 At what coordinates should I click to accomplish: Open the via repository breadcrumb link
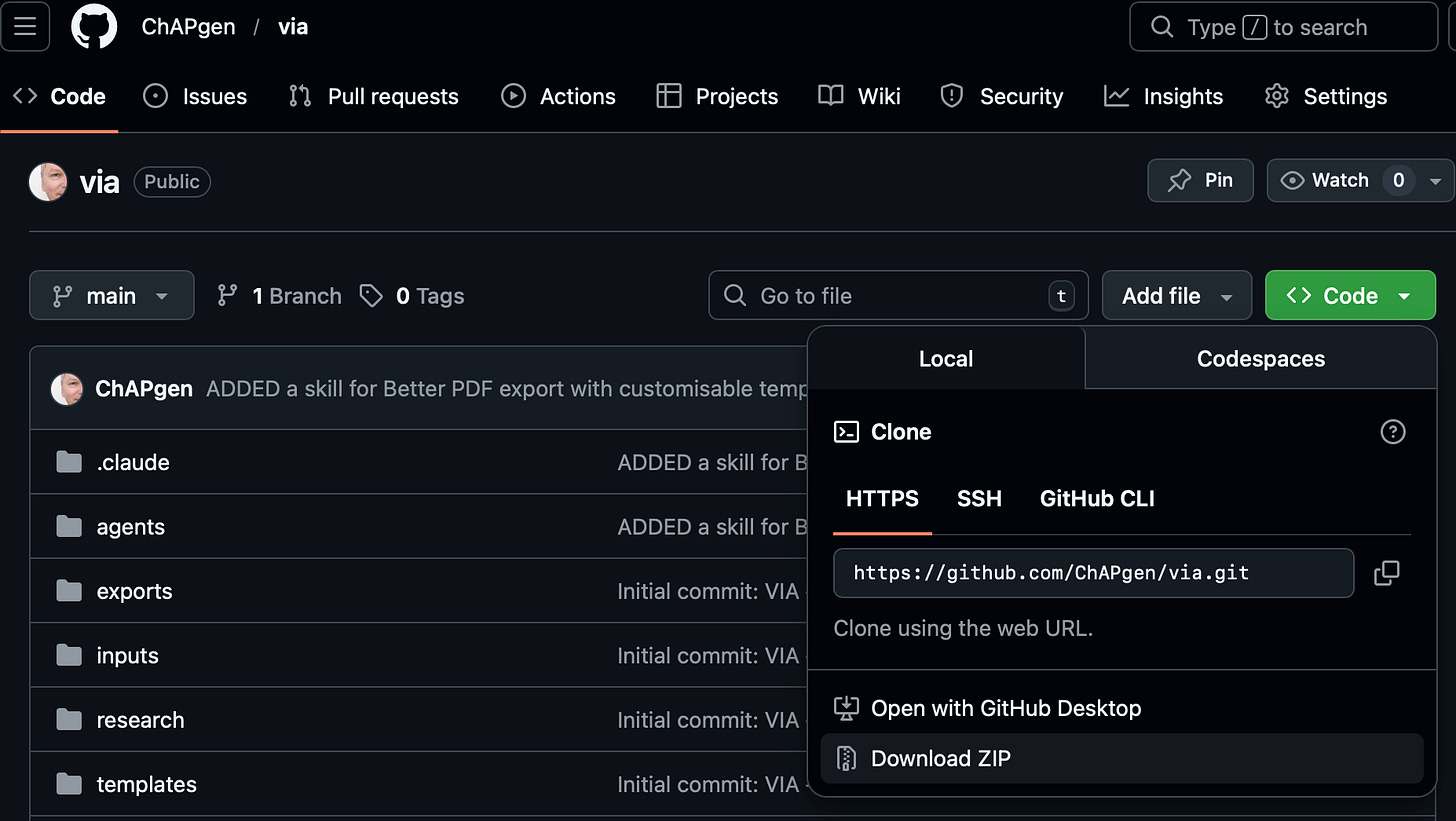coord(293,27)
